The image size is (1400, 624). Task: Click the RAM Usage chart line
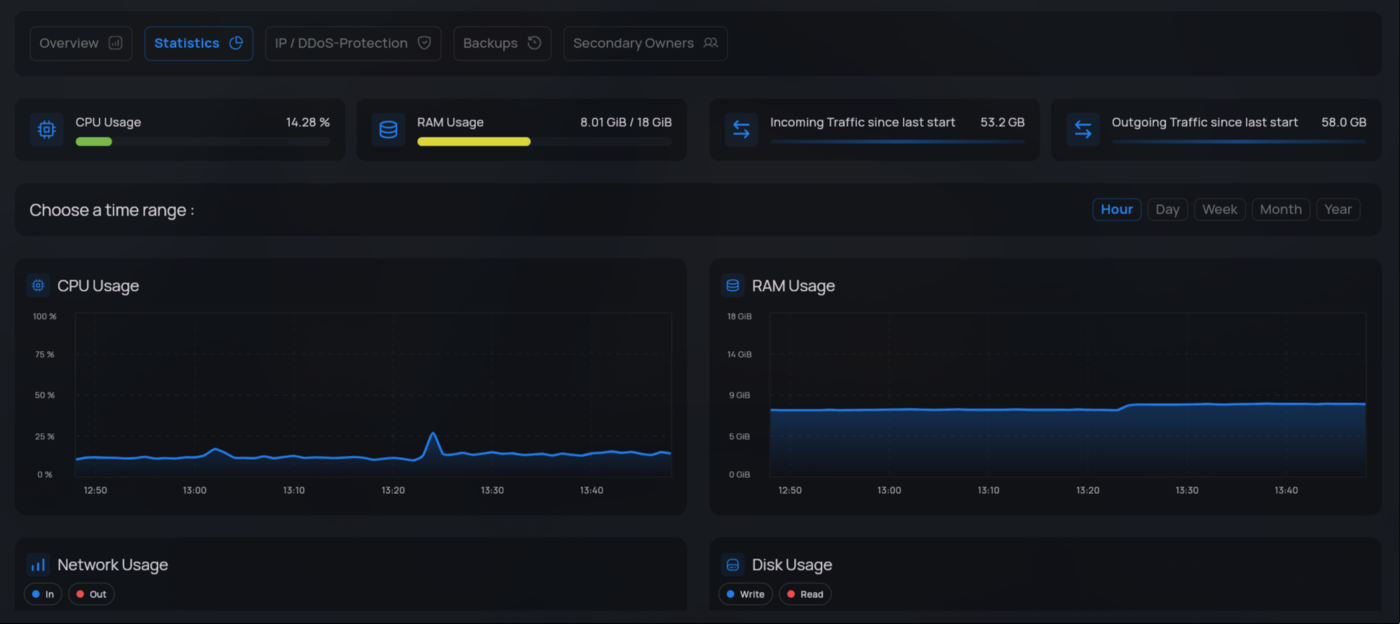1067,408
